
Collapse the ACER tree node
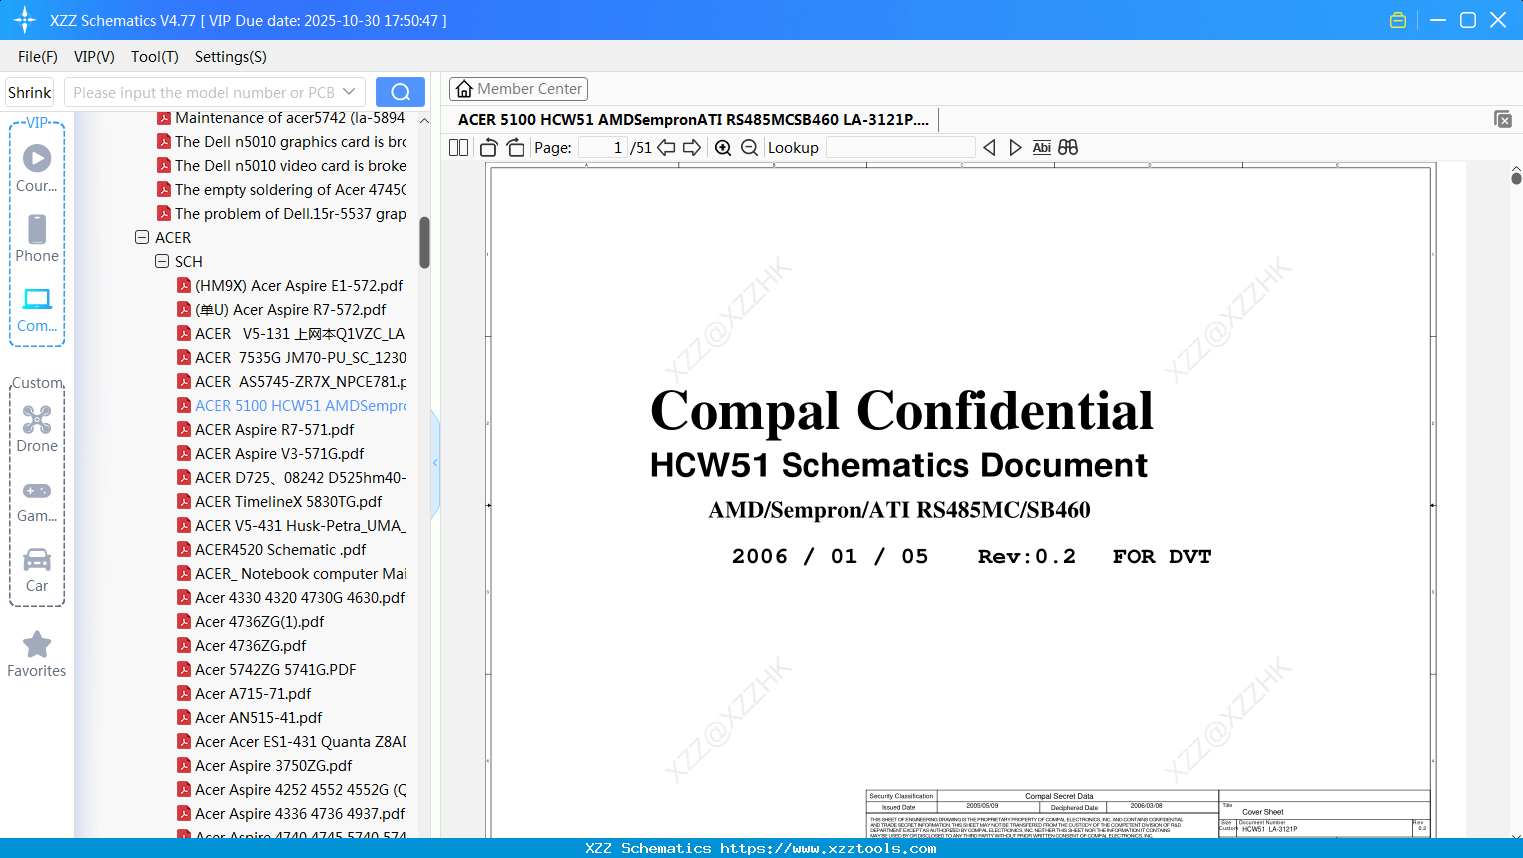142,238
